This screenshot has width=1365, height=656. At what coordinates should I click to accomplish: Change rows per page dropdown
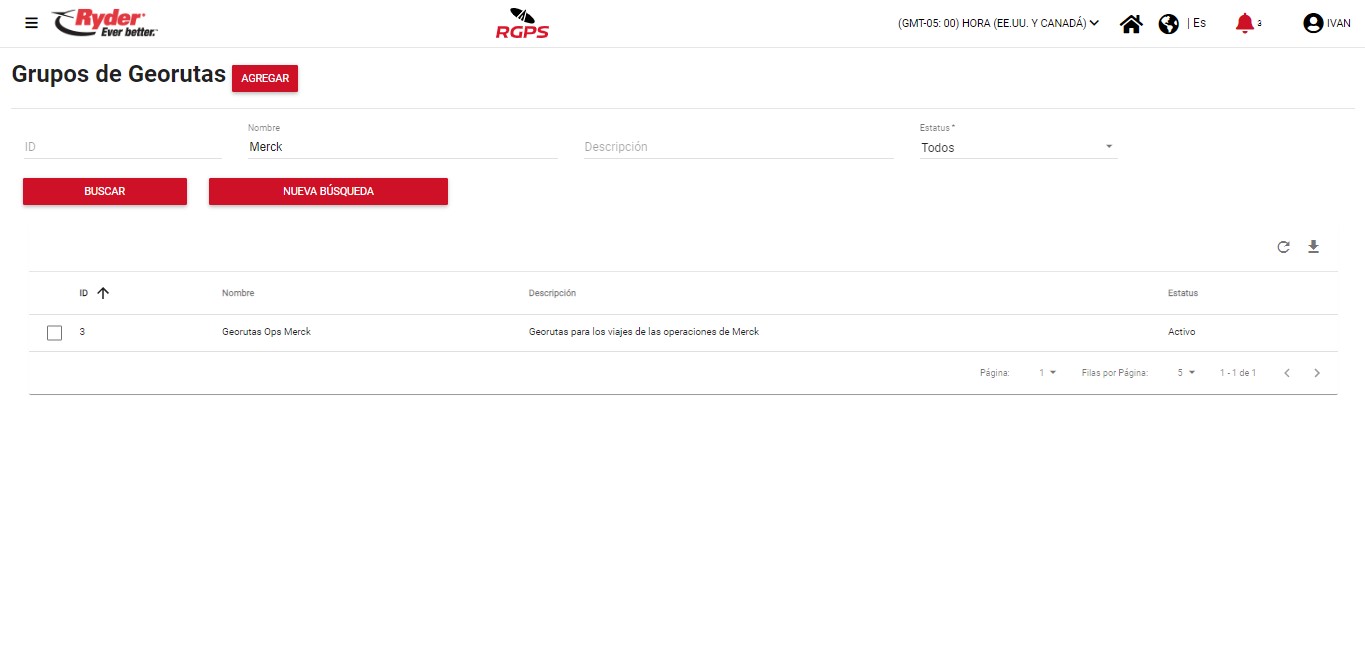(x=1186, y=372)
